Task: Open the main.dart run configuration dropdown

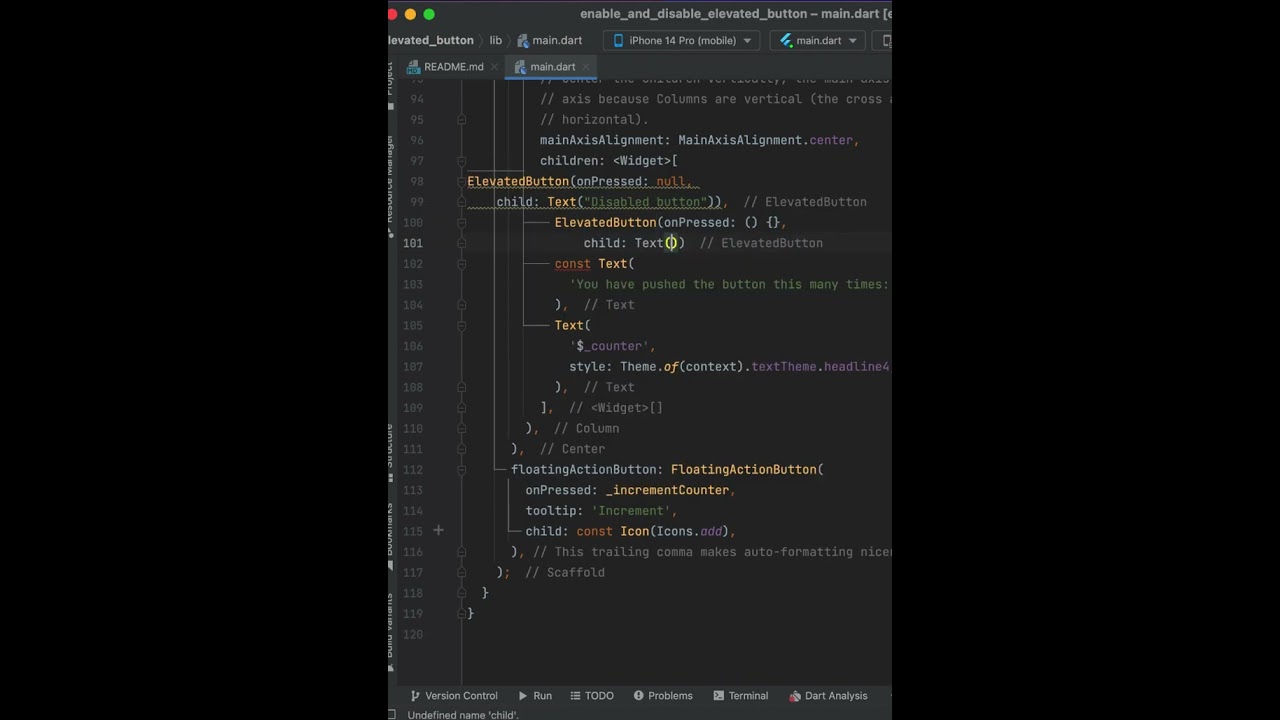Action: [819, 41]
